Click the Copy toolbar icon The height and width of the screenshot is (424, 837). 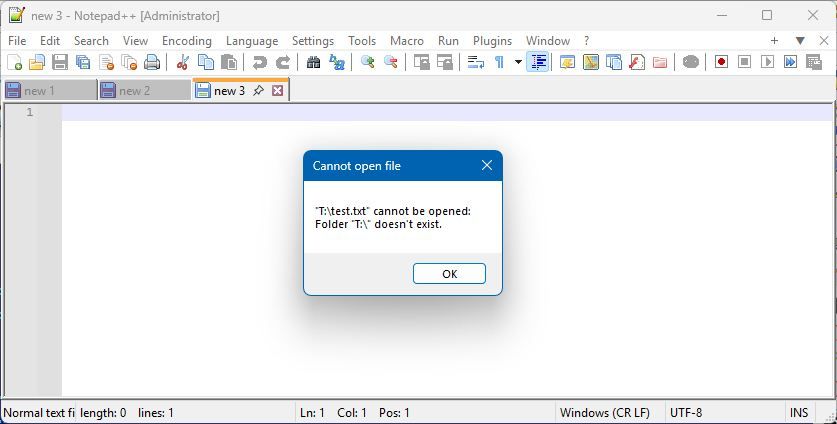[206, 62]
